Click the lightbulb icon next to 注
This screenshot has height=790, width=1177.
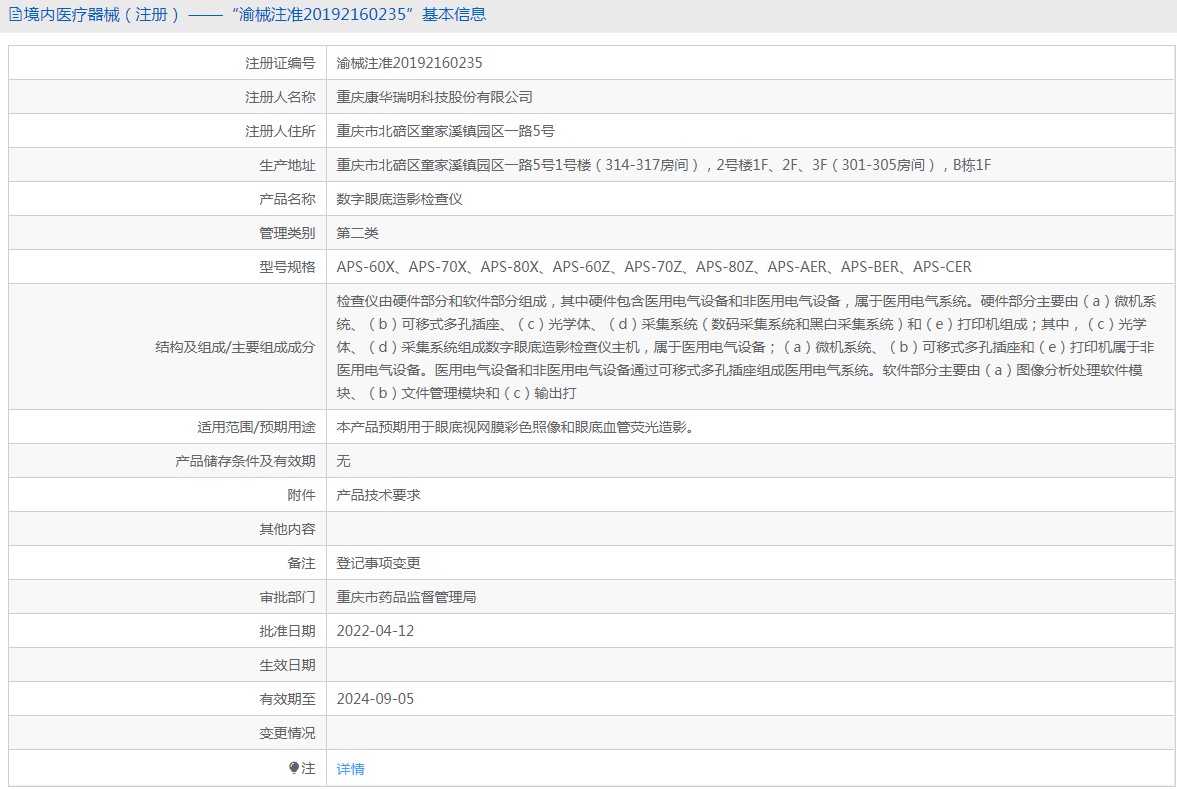pos(293,767)
